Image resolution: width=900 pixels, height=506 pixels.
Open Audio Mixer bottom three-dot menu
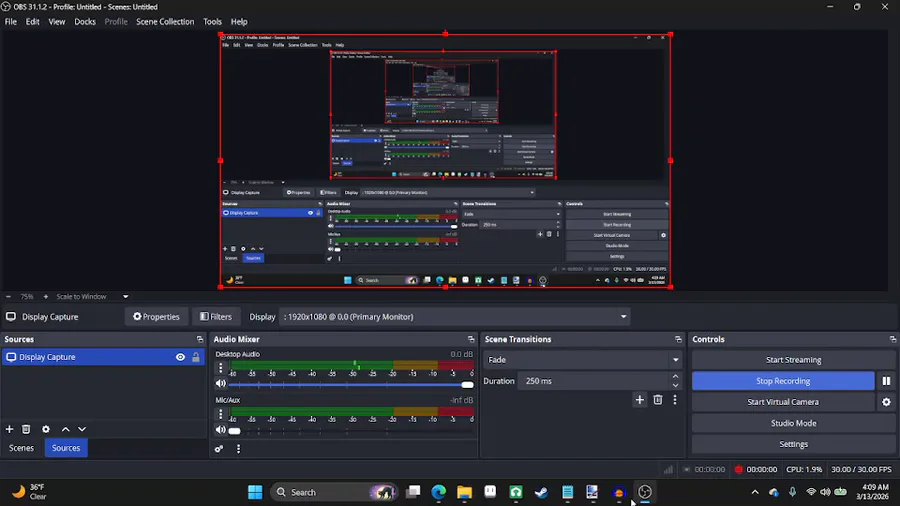238,449
